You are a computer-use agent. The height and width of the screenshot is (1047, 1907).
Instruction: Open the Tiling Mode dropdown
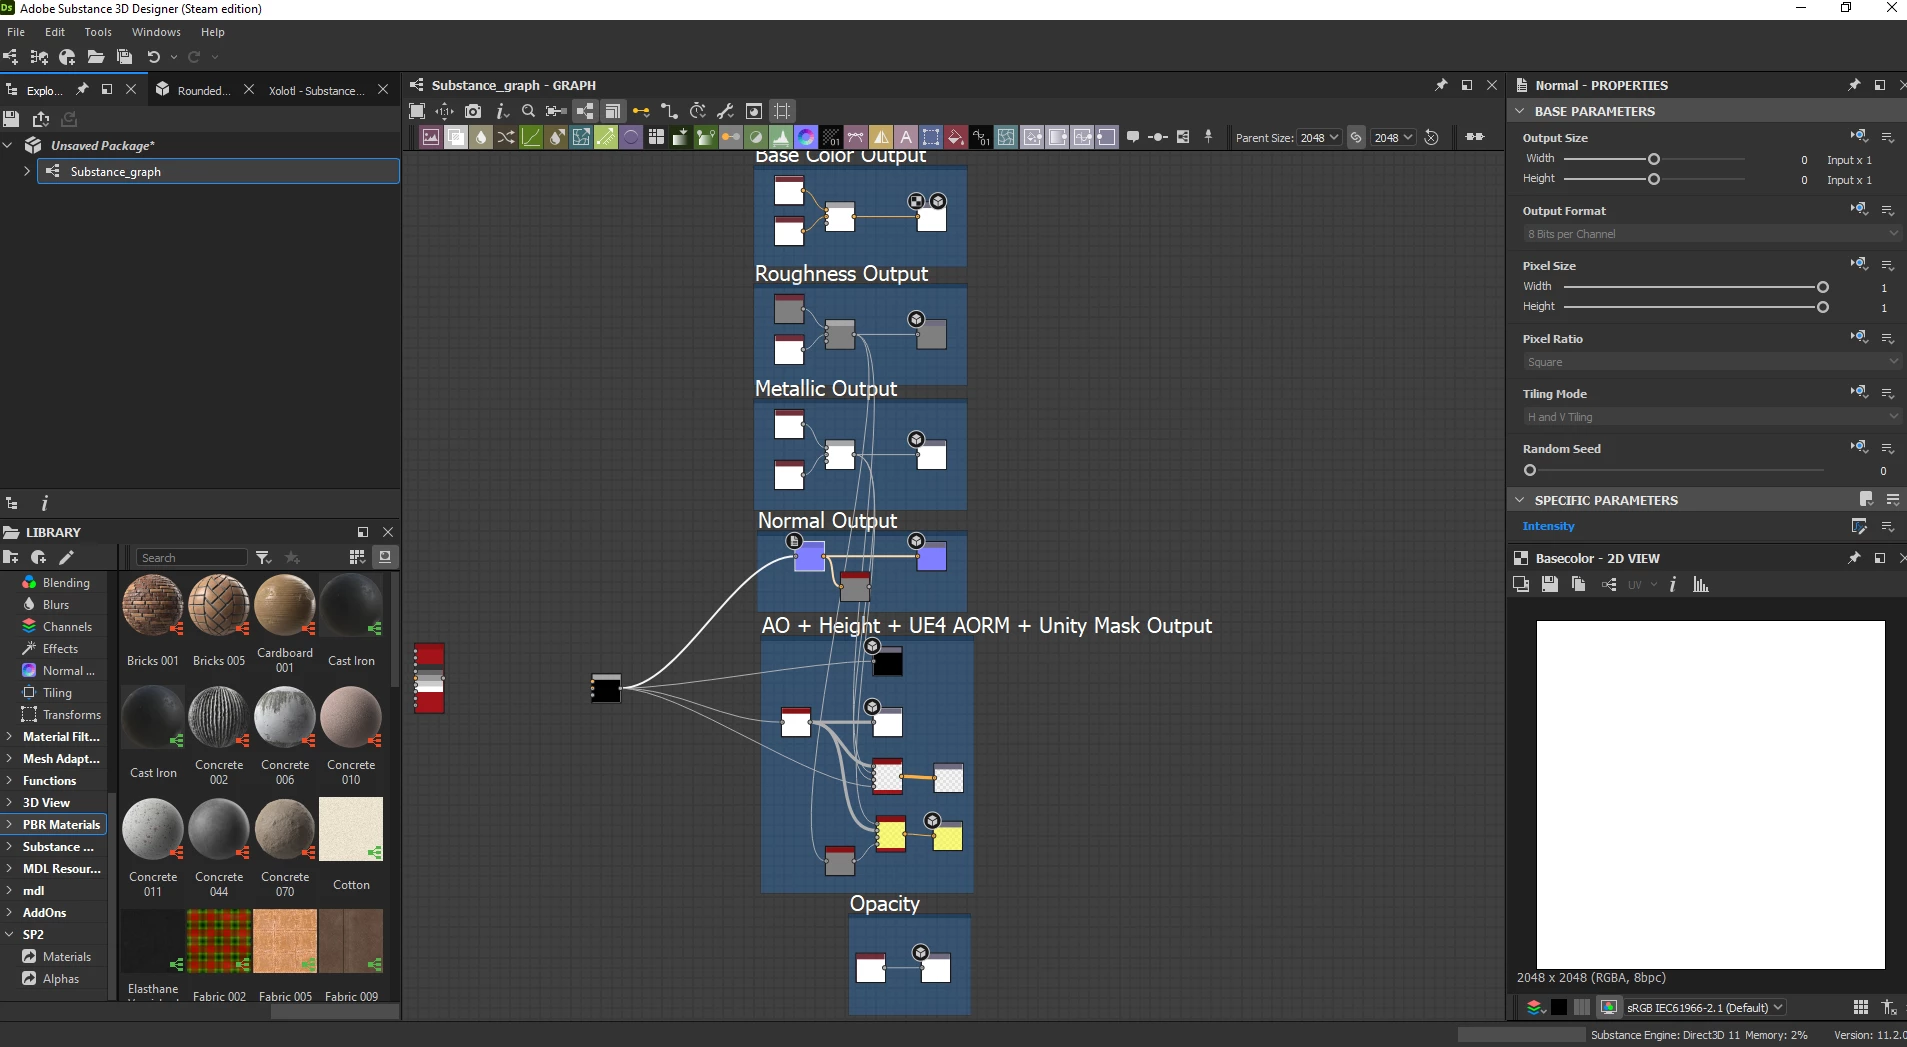click(1710, 417)
